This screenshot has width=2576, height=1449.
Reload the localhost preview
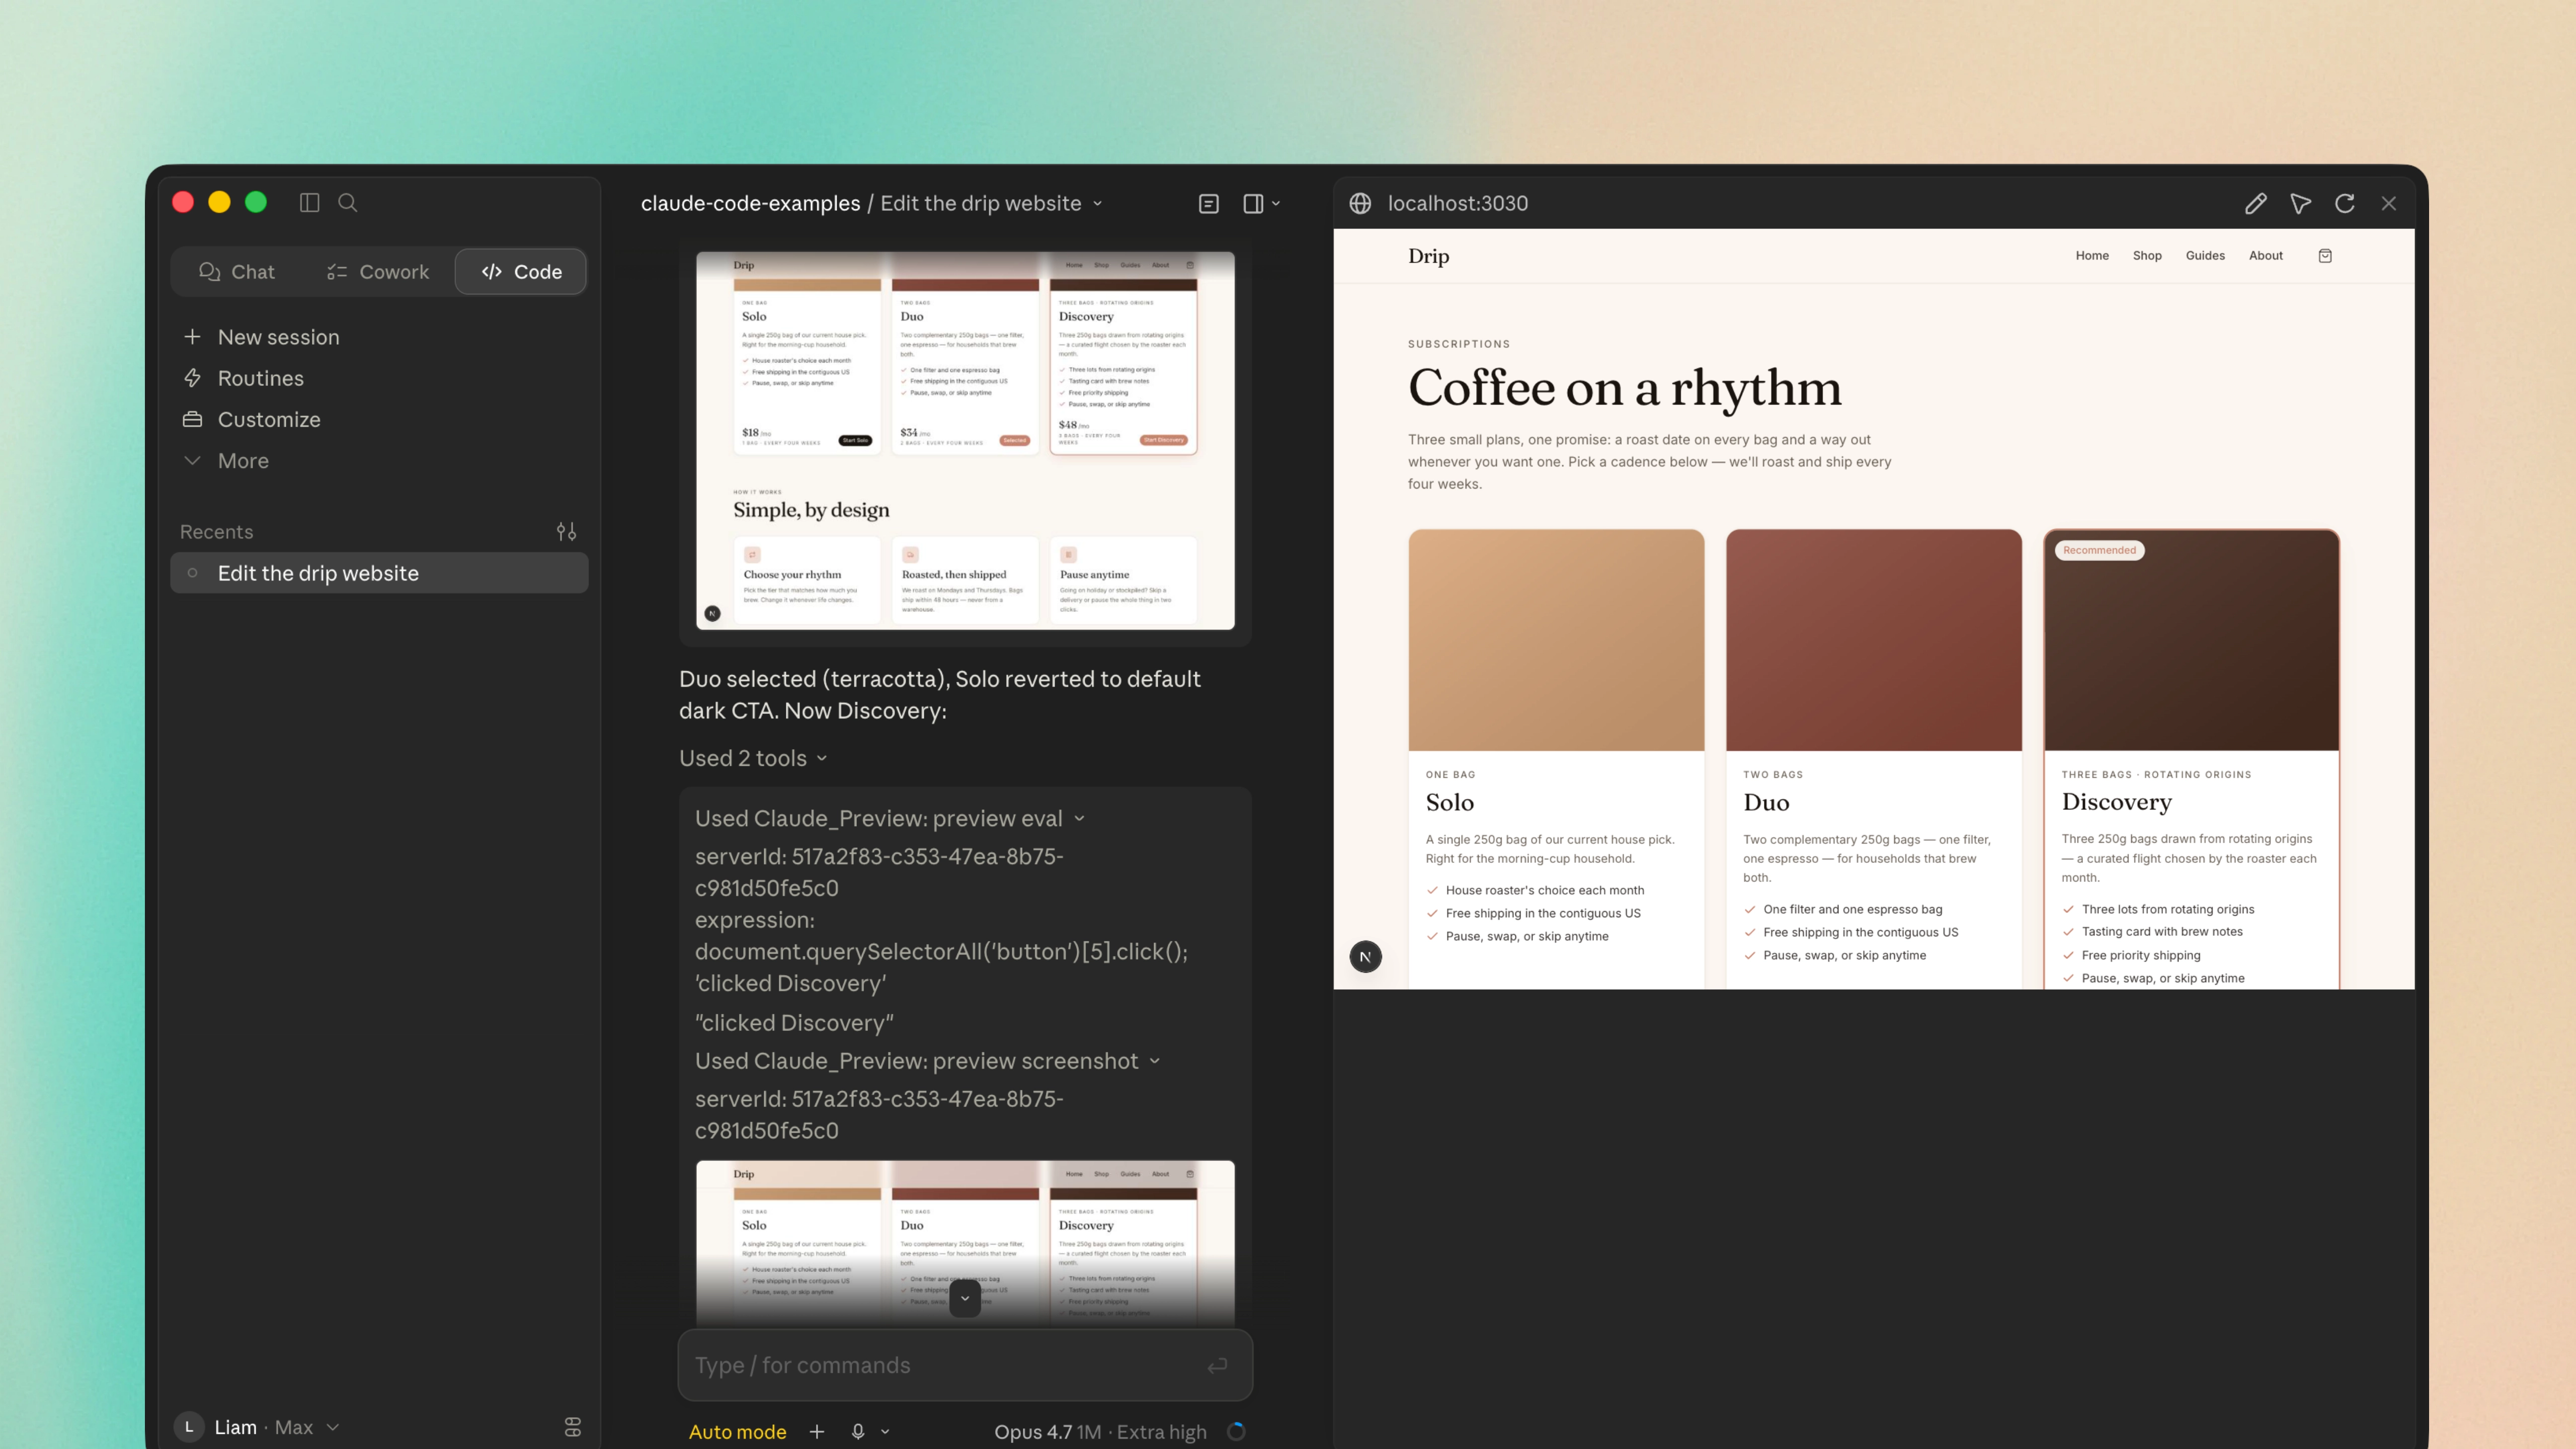click(x=2344, y=204)
